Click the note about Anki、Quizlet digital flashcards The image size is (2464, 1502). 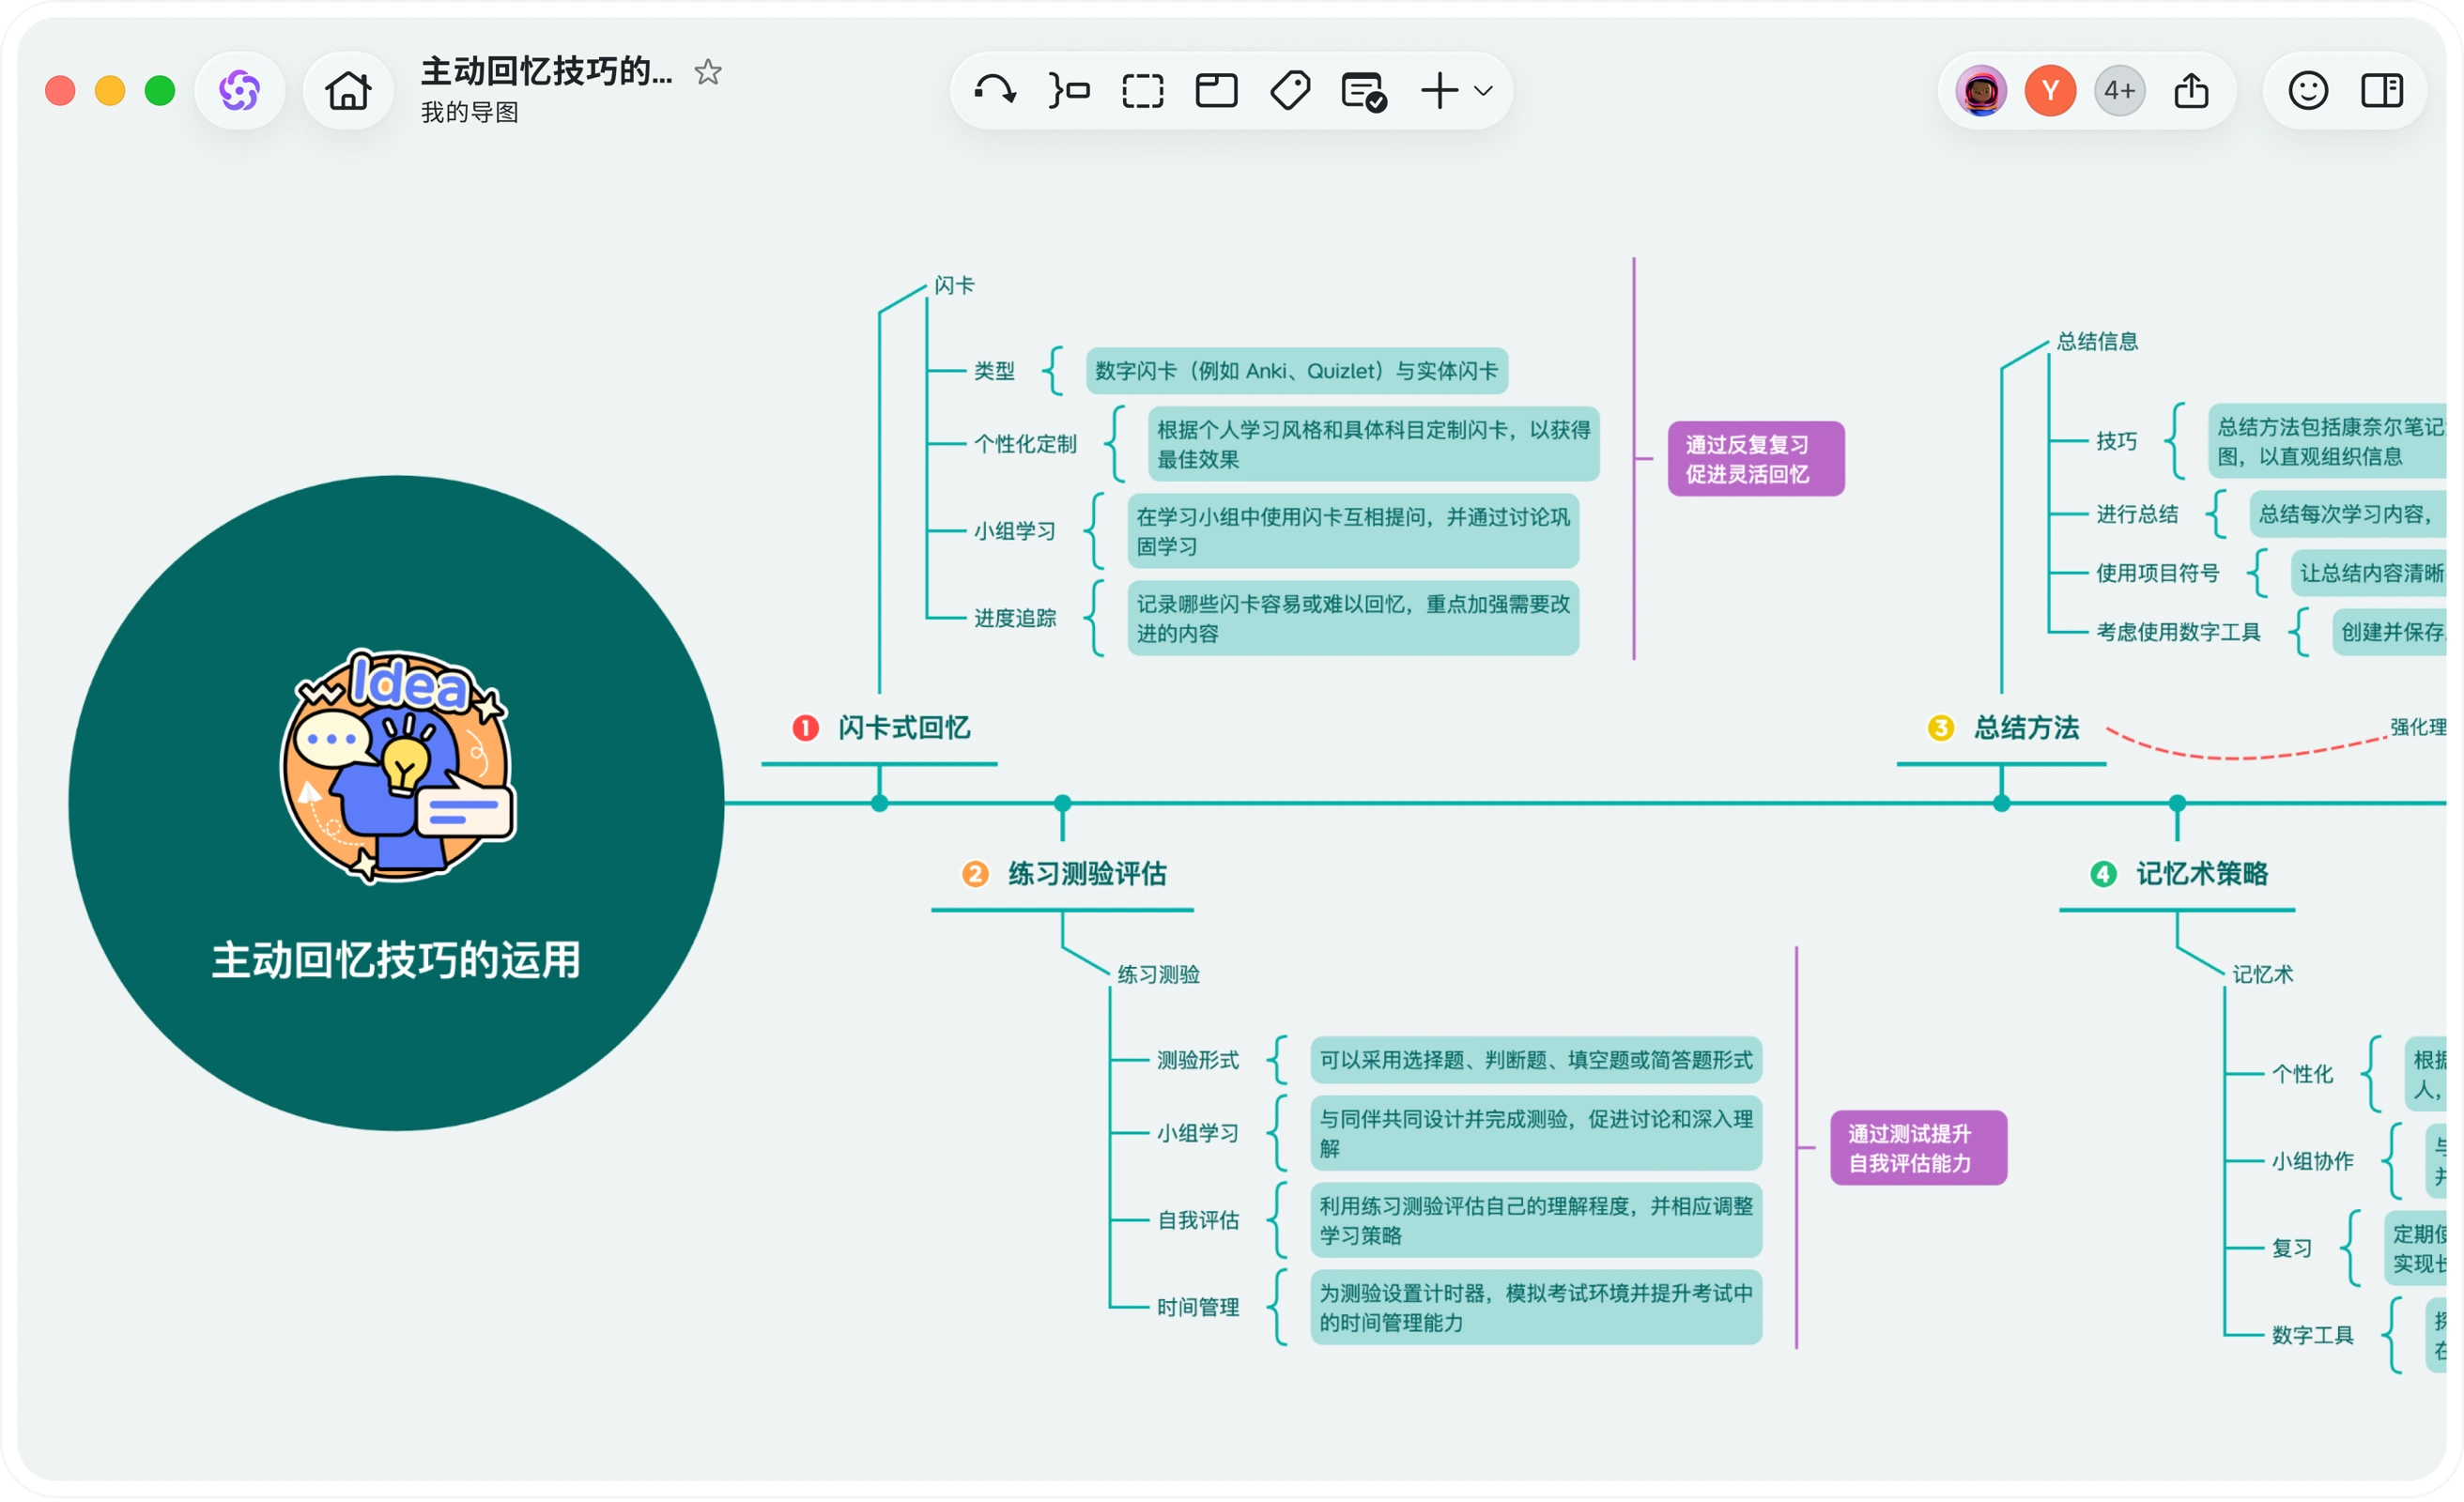click(x=1297, y=371)
